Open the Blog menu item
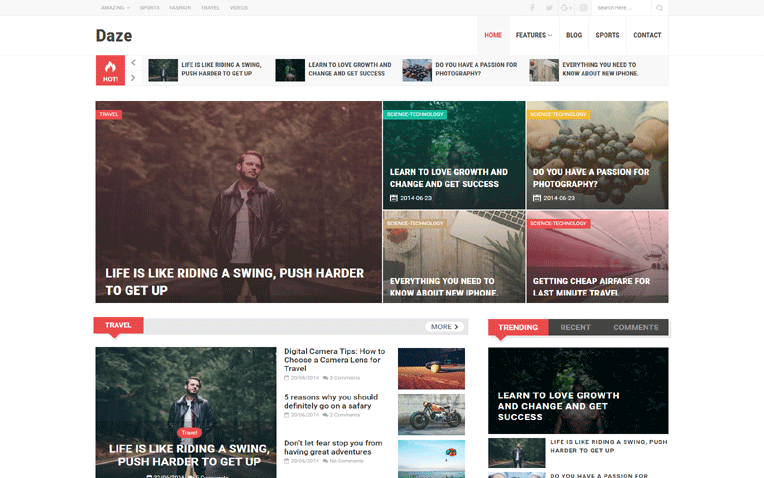 click(x=574, y=35)
